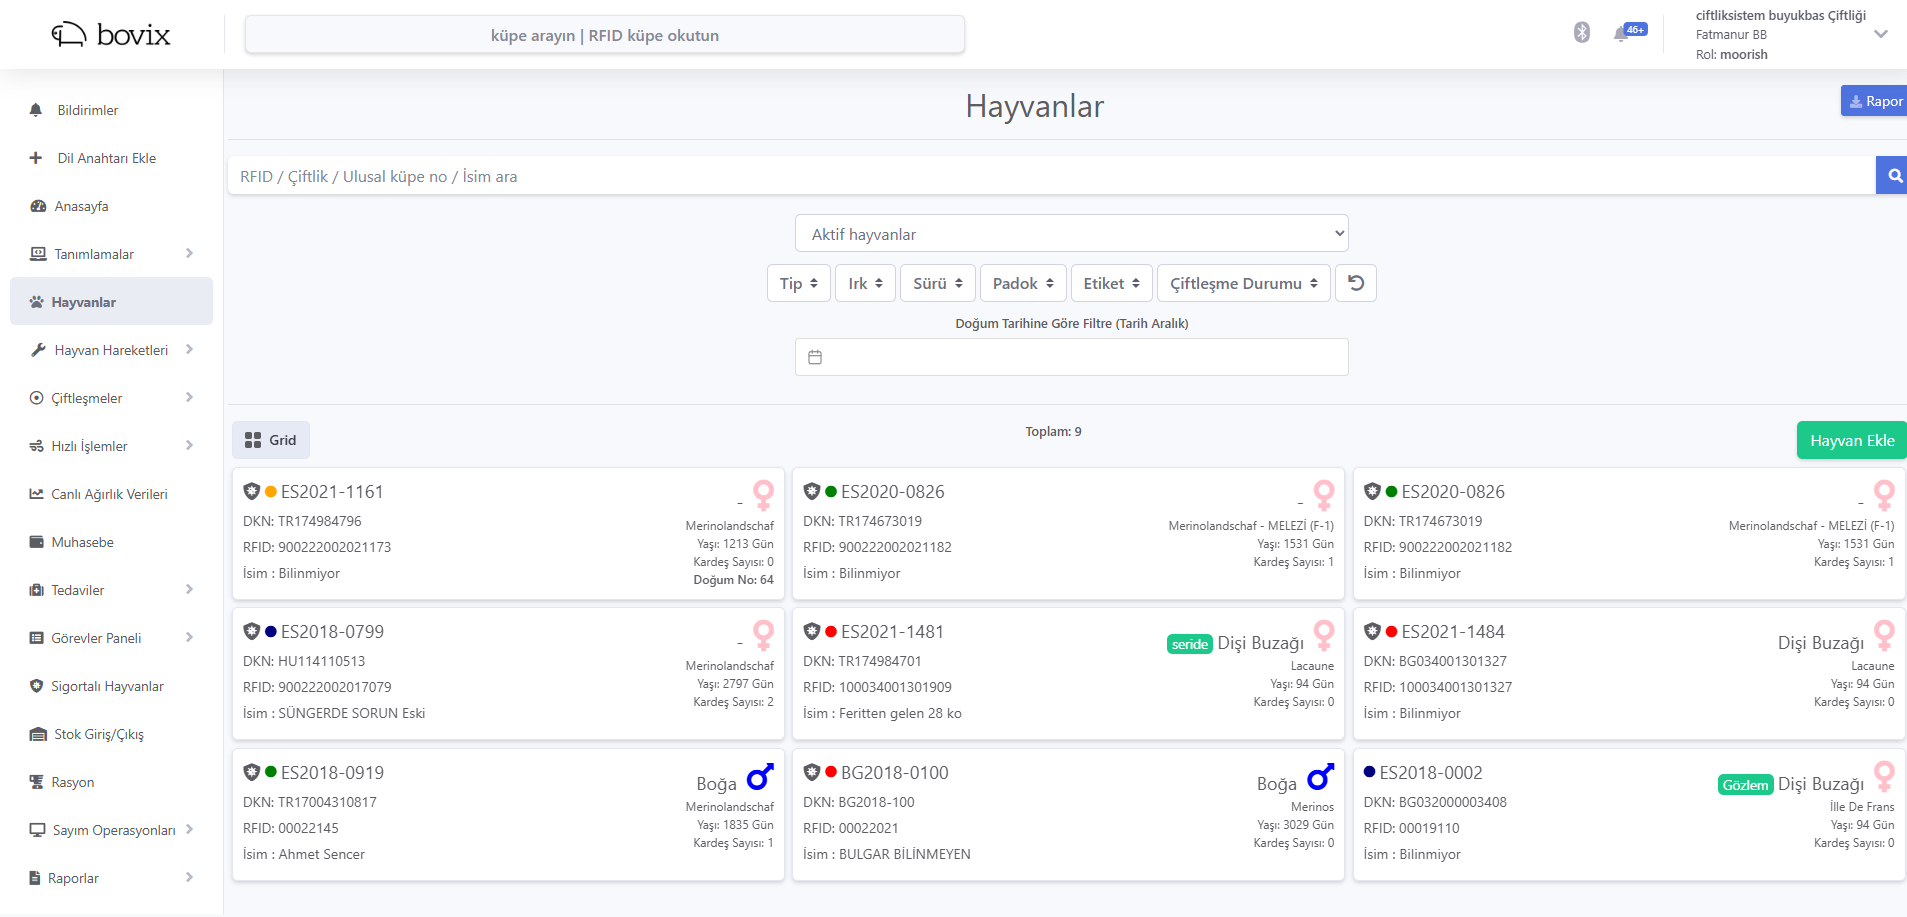Open the Tip filter dropdown
This screenshot has width=1907, height=917.
798,283
